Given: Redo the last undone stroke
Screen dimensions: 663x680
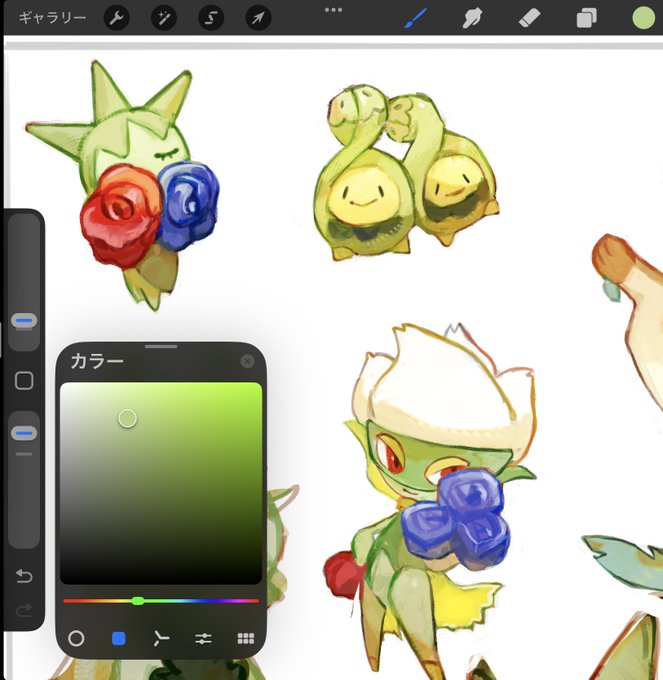Looking at the screenshot, I should point(24,610).
